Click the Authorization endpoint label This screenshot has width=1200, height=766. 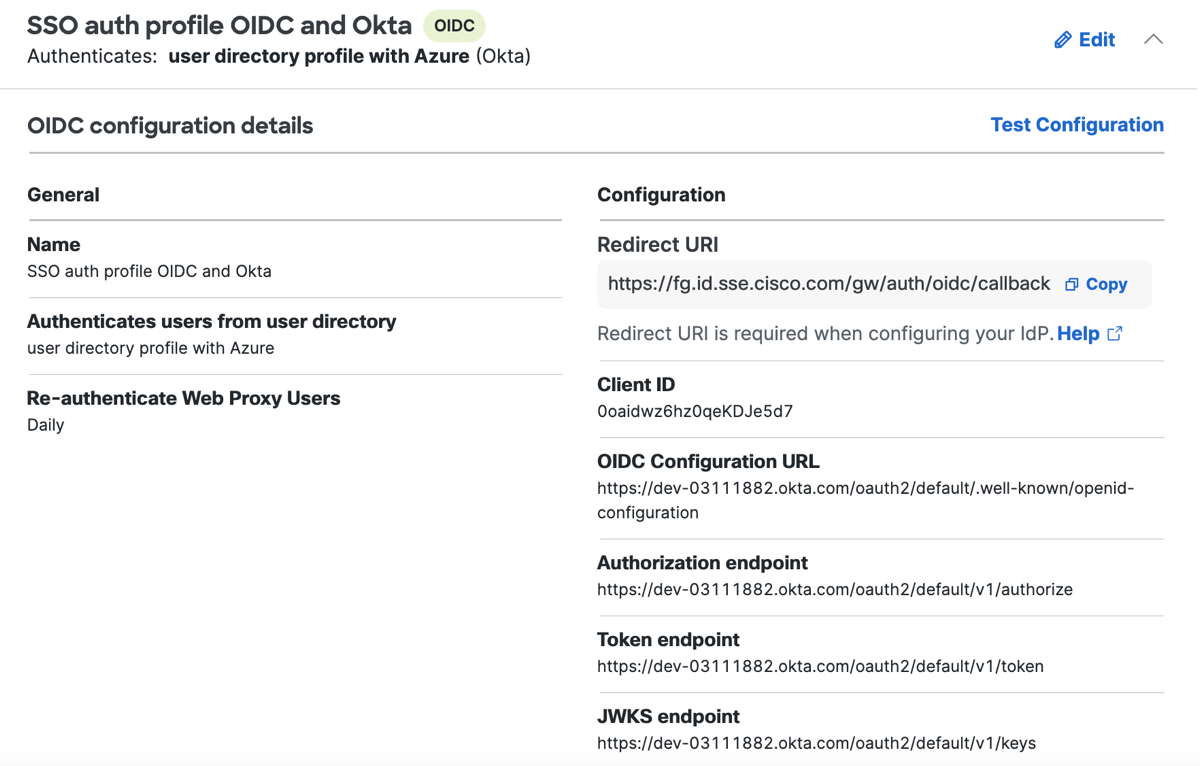click(702, 563)
